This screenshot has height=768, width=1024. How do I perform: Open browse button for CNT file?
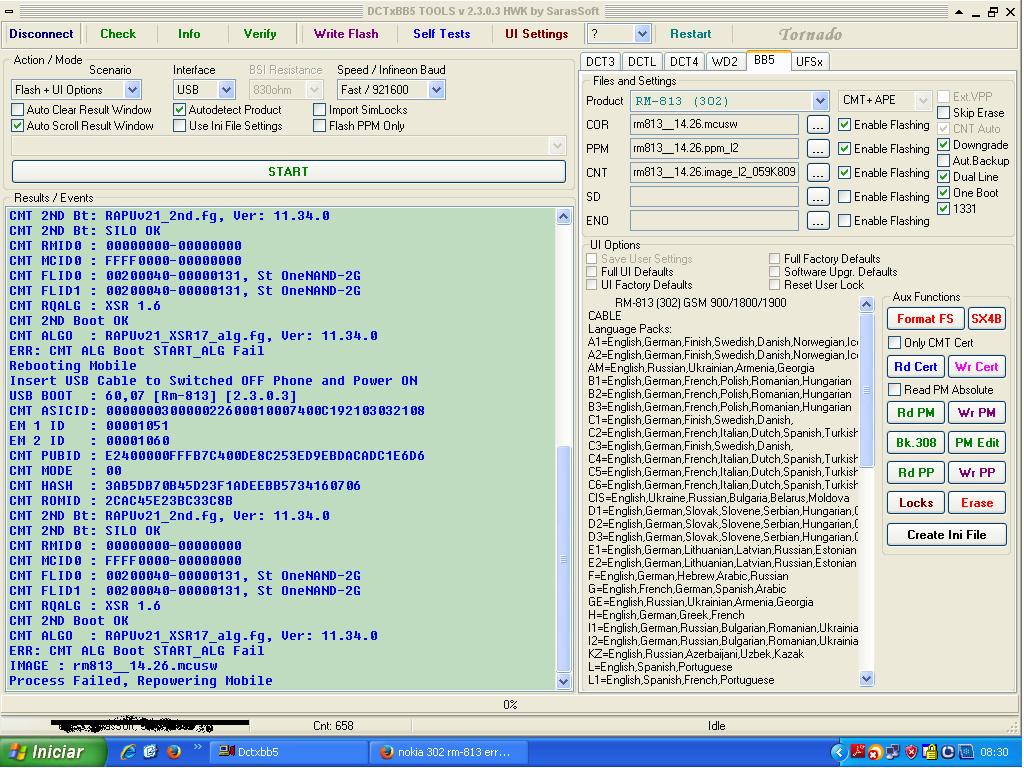coord(818,173)
